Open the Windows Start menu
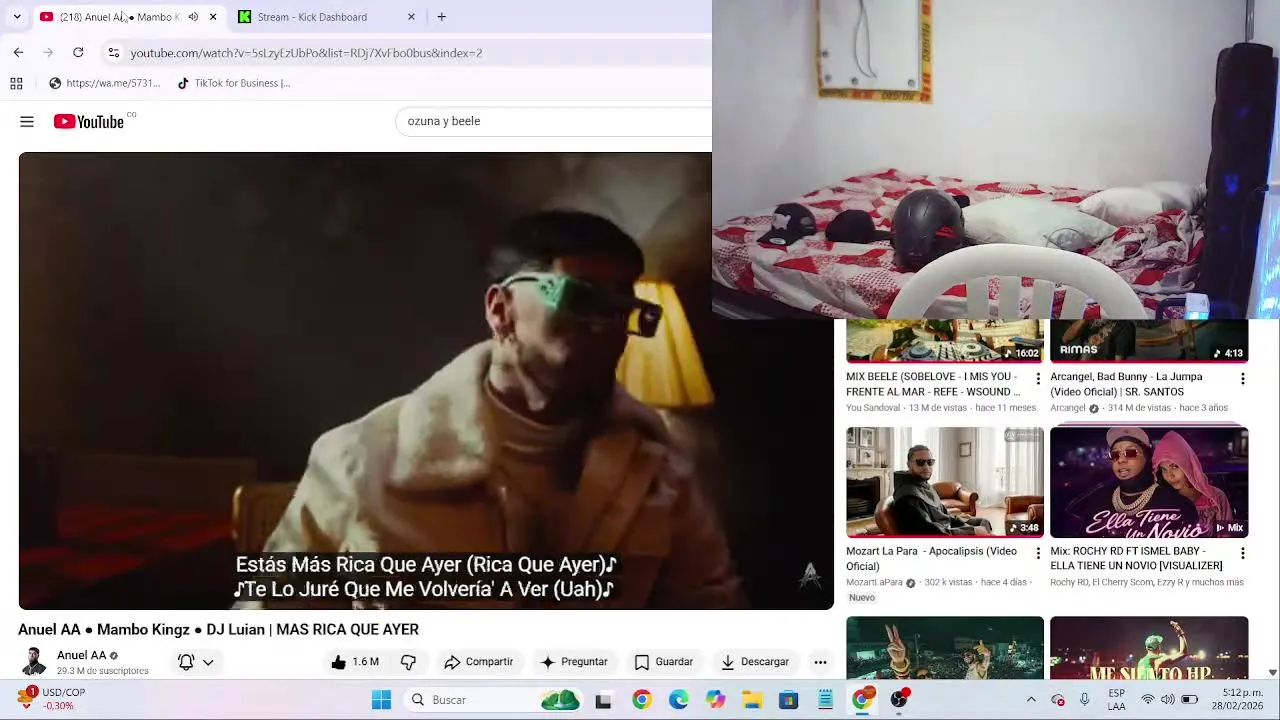Image resolution: width=1280 pixels, height=720 pixels. [381, 700]
